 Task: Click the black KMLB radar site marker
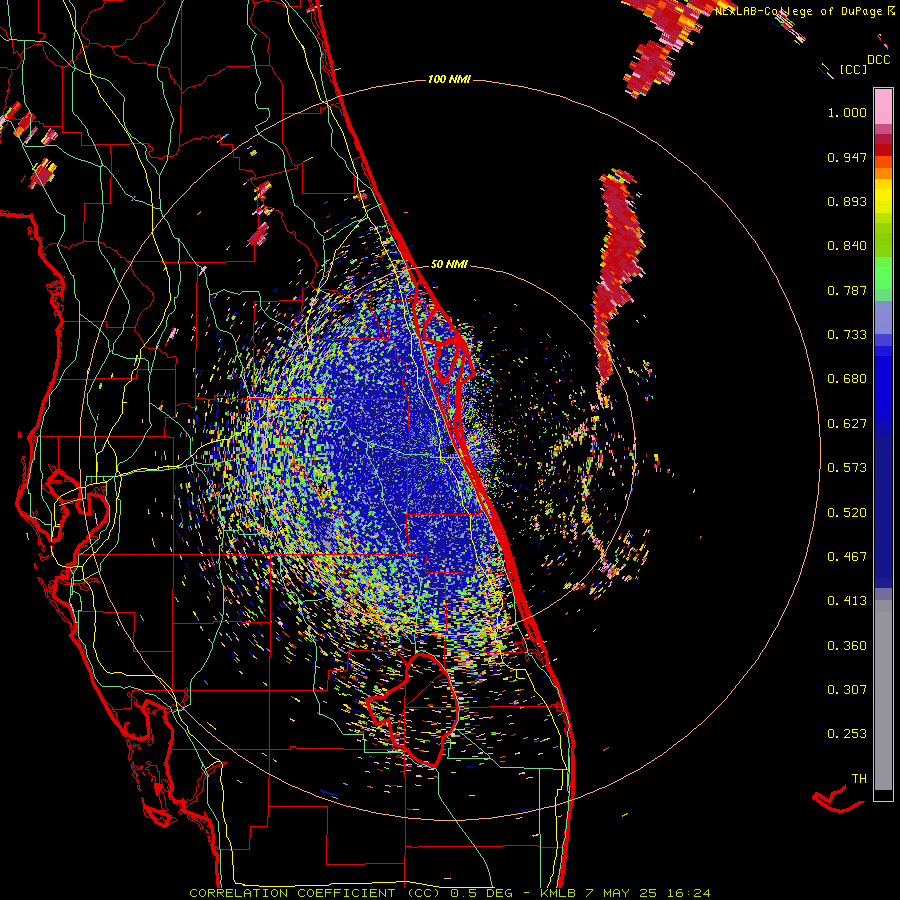450,451
